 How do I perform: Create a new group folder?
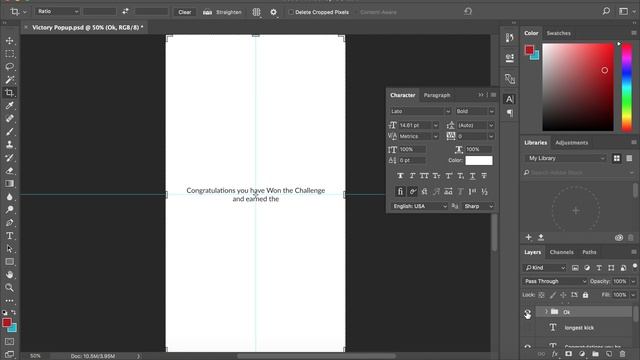point(596,354)
